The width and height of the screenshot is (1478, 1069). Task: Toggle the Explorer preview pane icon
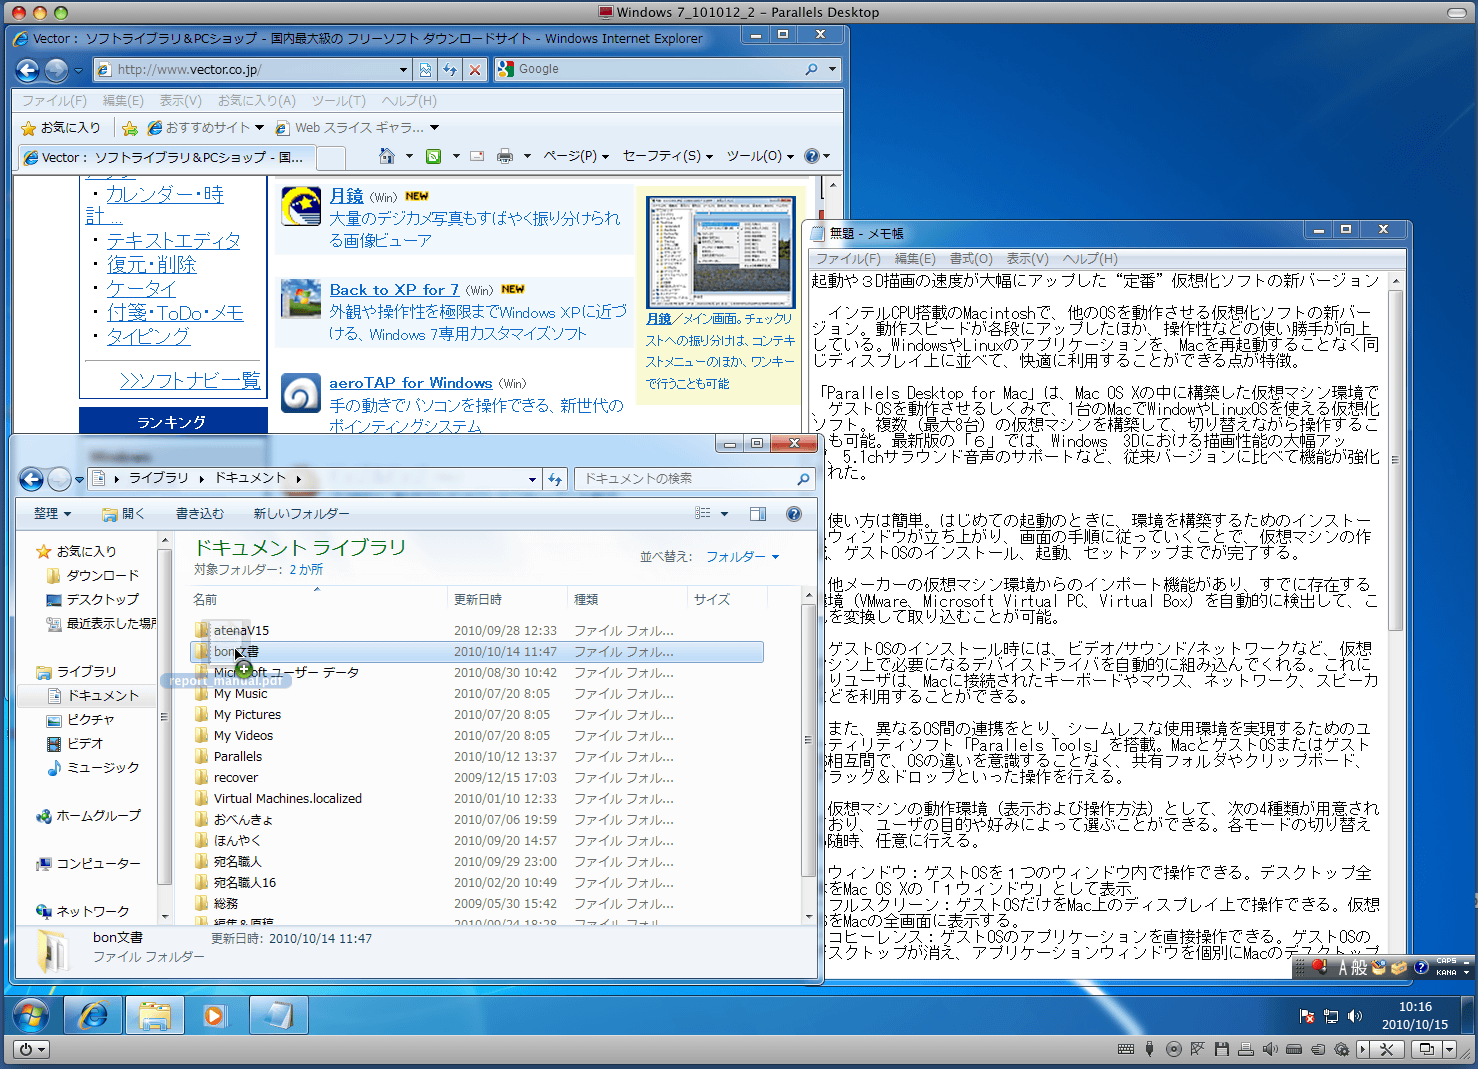tap(758, 514)
